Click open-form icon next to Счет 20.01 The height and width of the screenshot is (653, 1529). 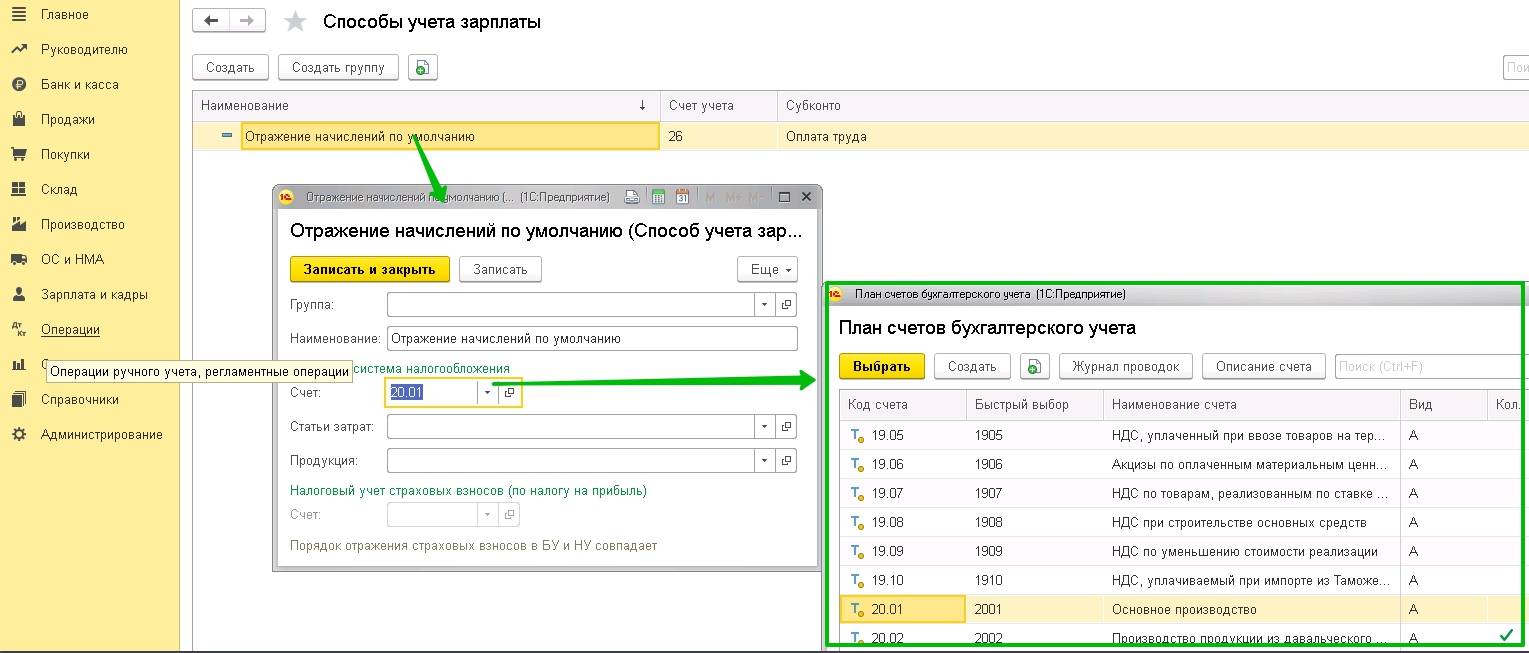point(509,393)
